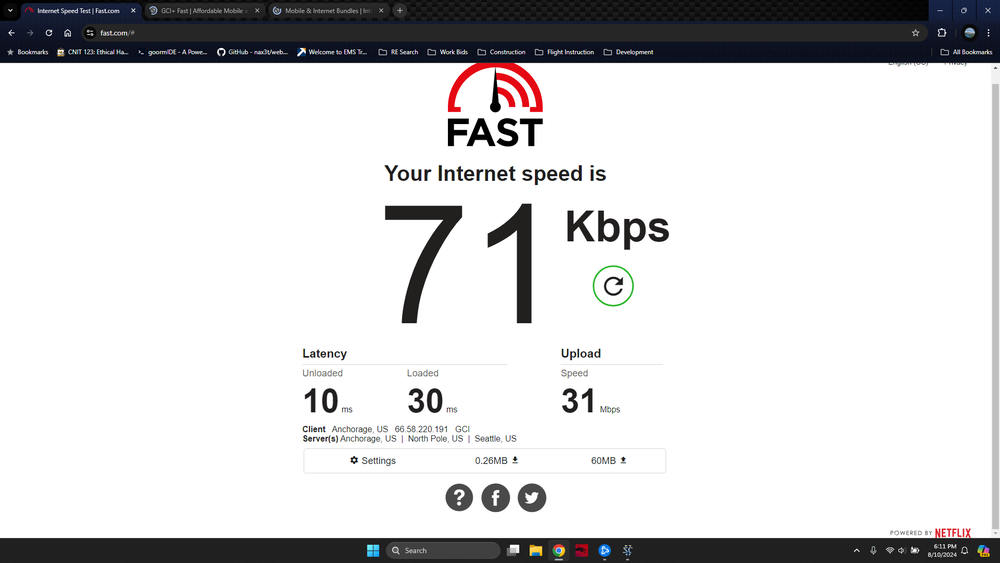The width and height of the screenshot is (1000, 563).
Task: Bookmark this page with the star icon
Action: click(x=915, y=33)
